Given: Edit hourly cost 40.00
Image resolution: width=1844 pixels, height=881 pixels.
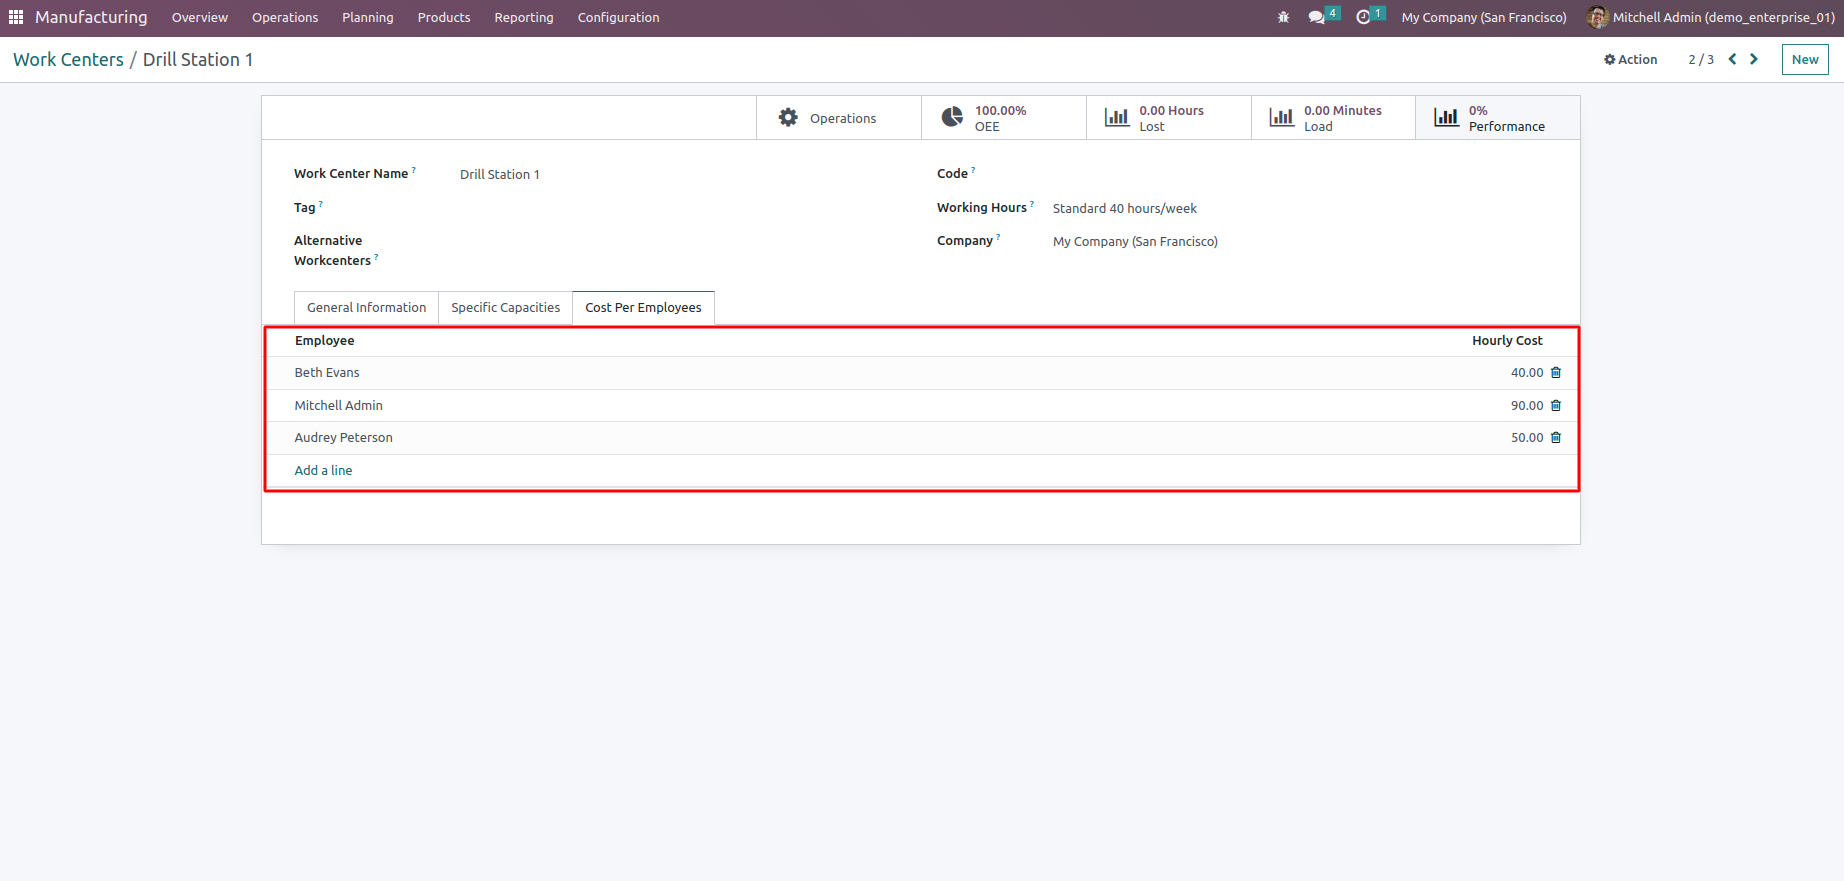Looking at the screenshot, I should (1527, 372).
